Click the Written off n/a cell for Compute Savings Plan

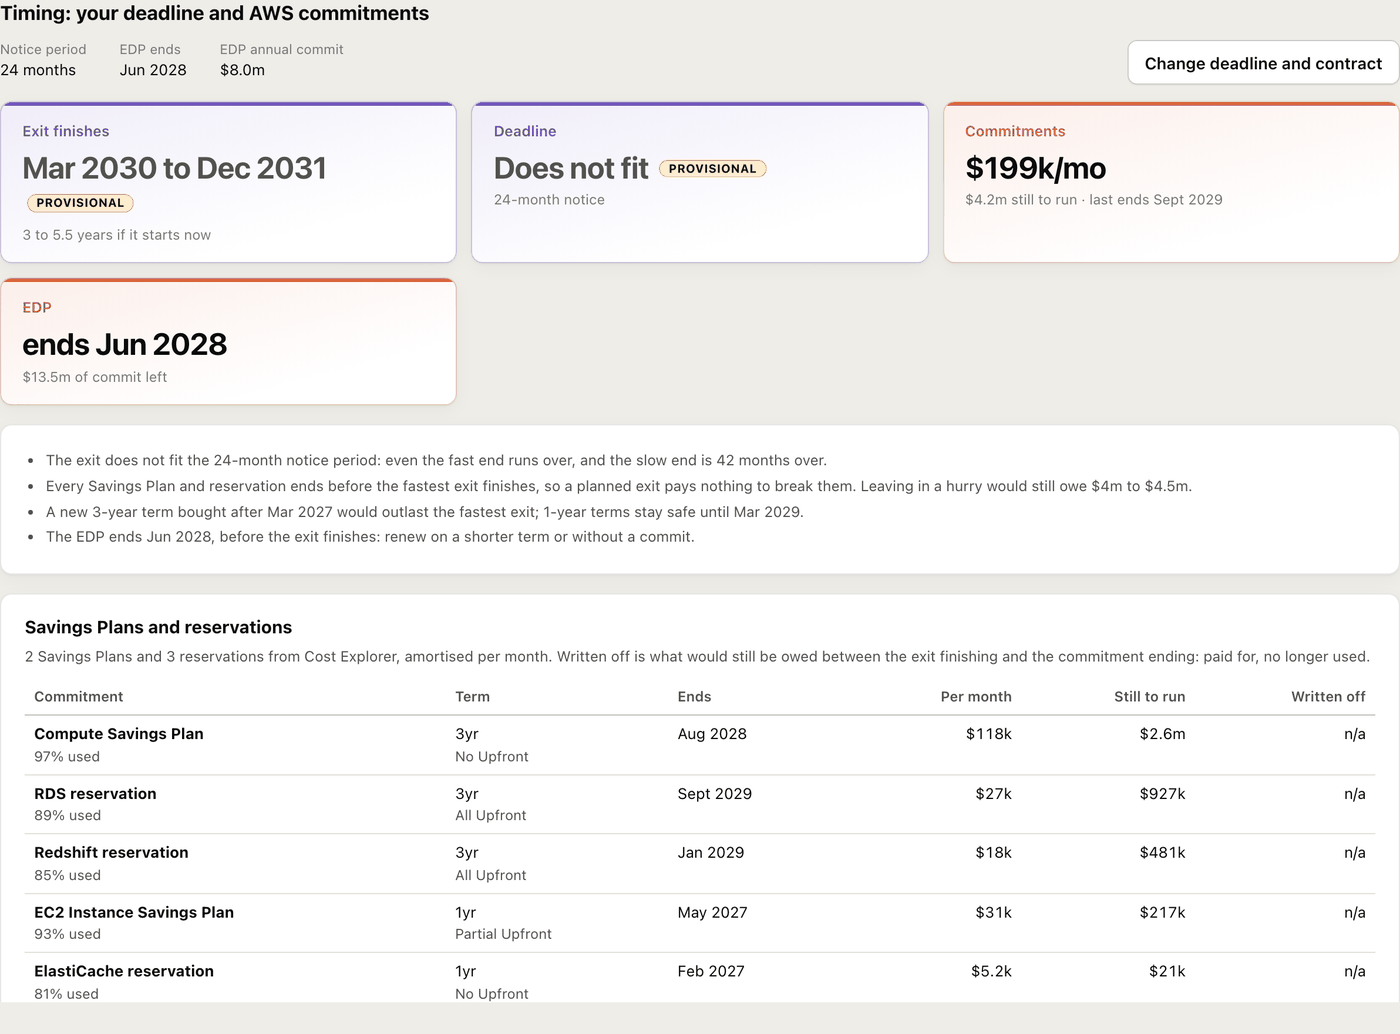tap(1355, 734)
